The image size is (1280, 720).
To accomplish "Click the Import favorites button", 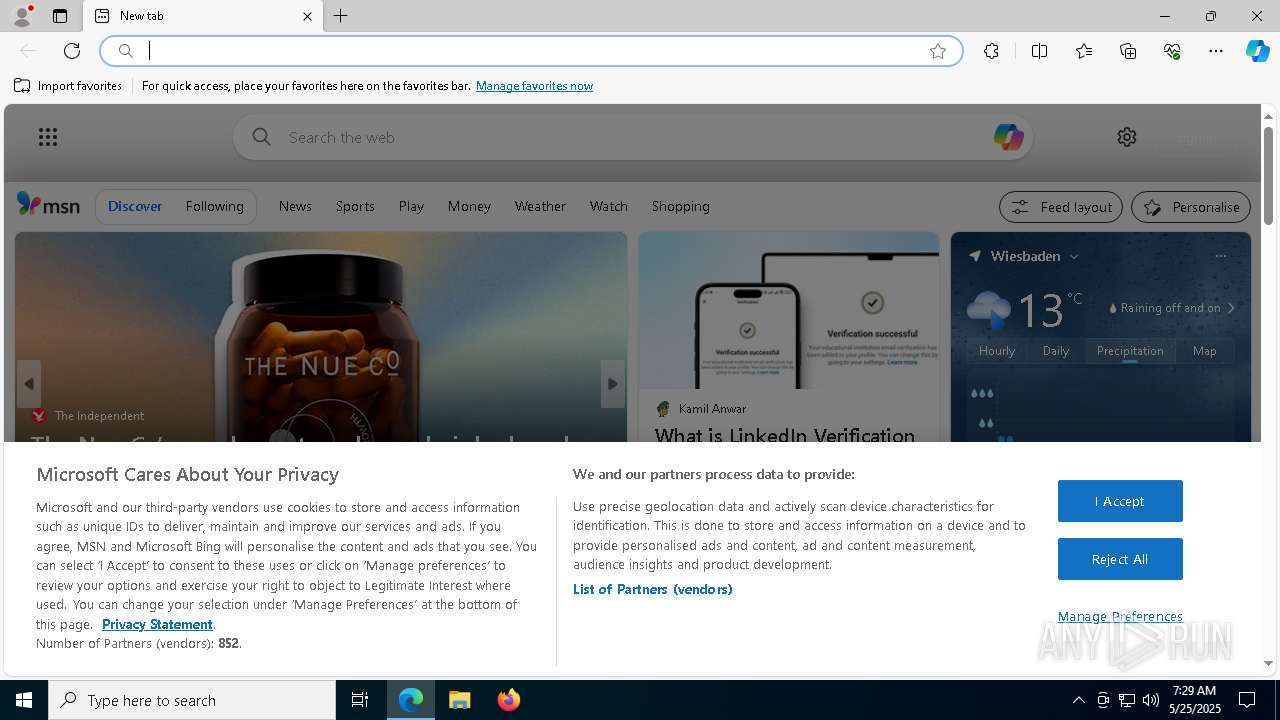I will click(68, 86).
